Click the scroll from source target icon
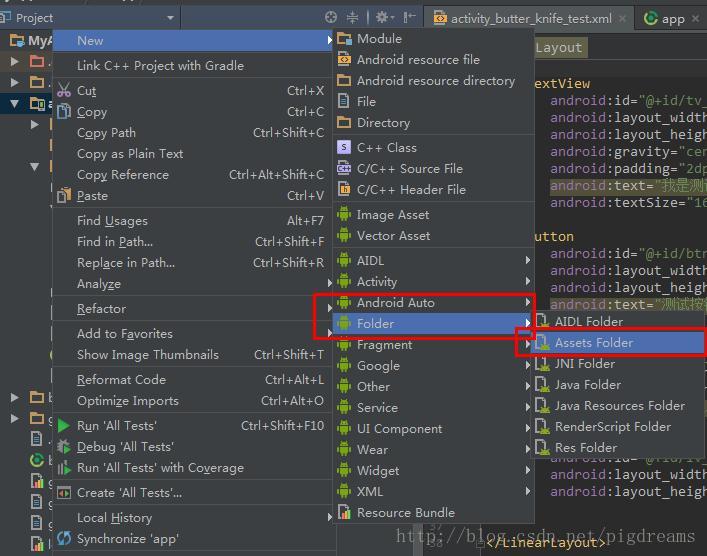707x556 pixels. [x=331, y=17]
